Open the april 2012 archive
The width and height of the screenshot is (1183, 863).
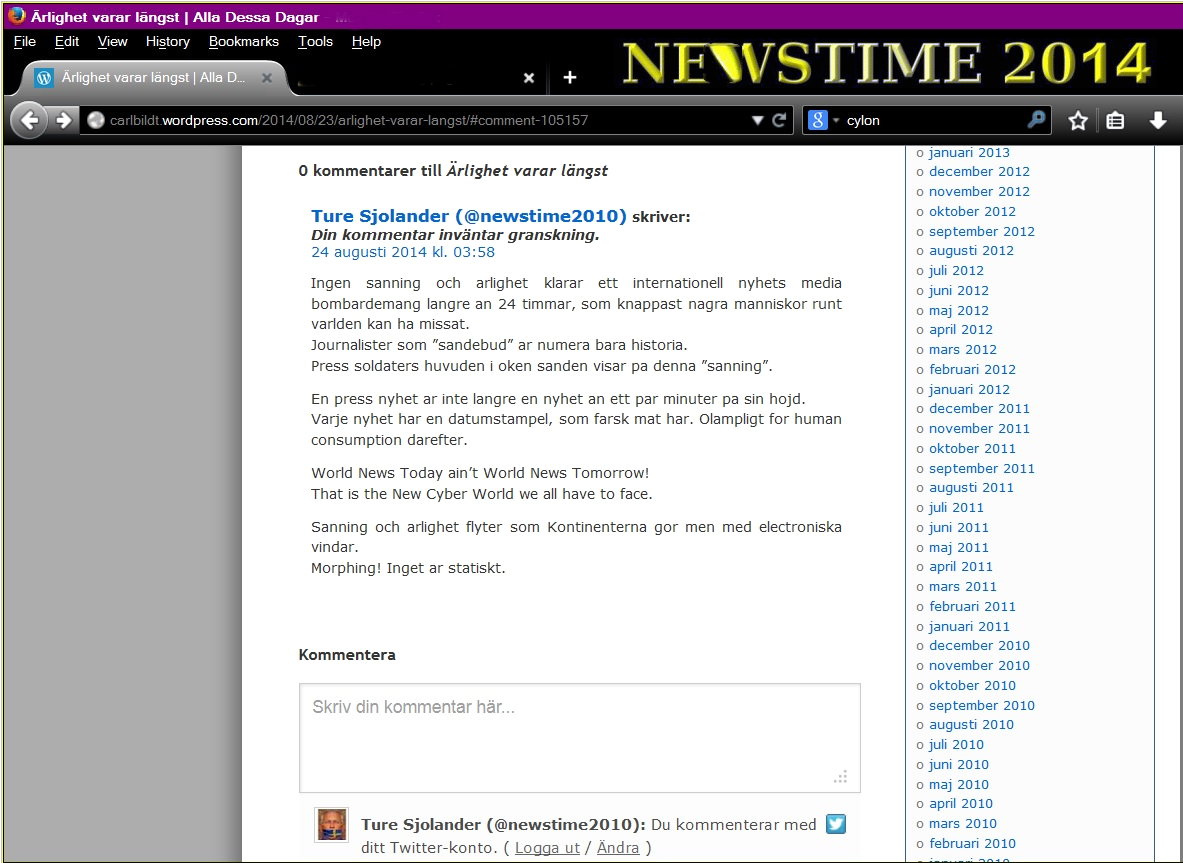click(960, 330)
